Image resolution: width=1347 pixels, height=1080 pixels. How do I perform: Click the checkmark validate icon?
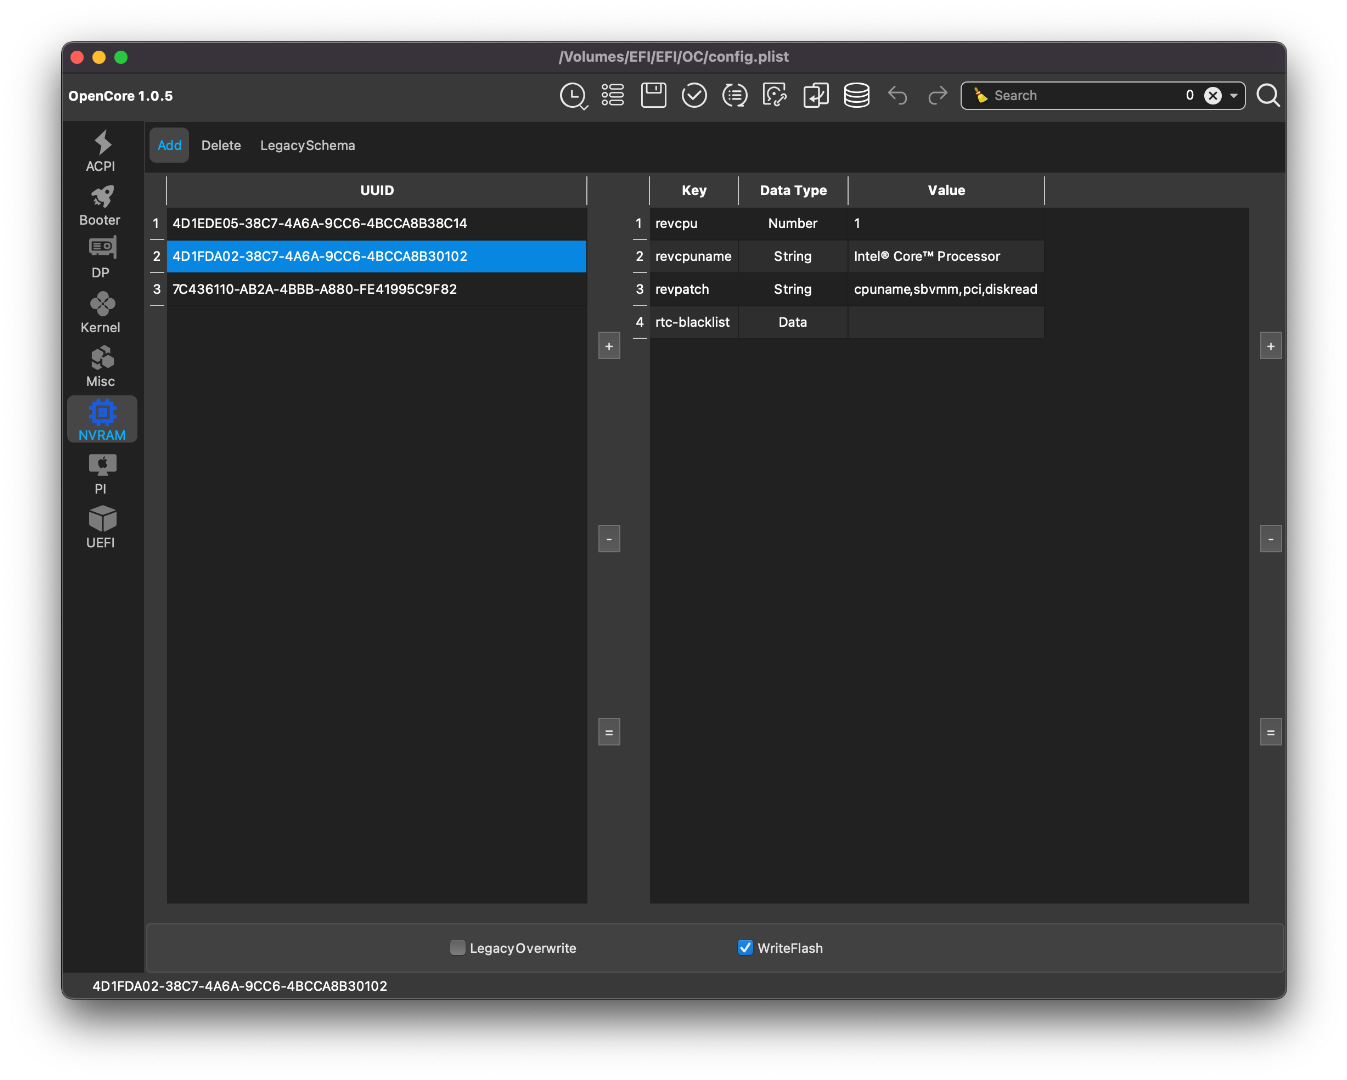click(x=694, y=95)
